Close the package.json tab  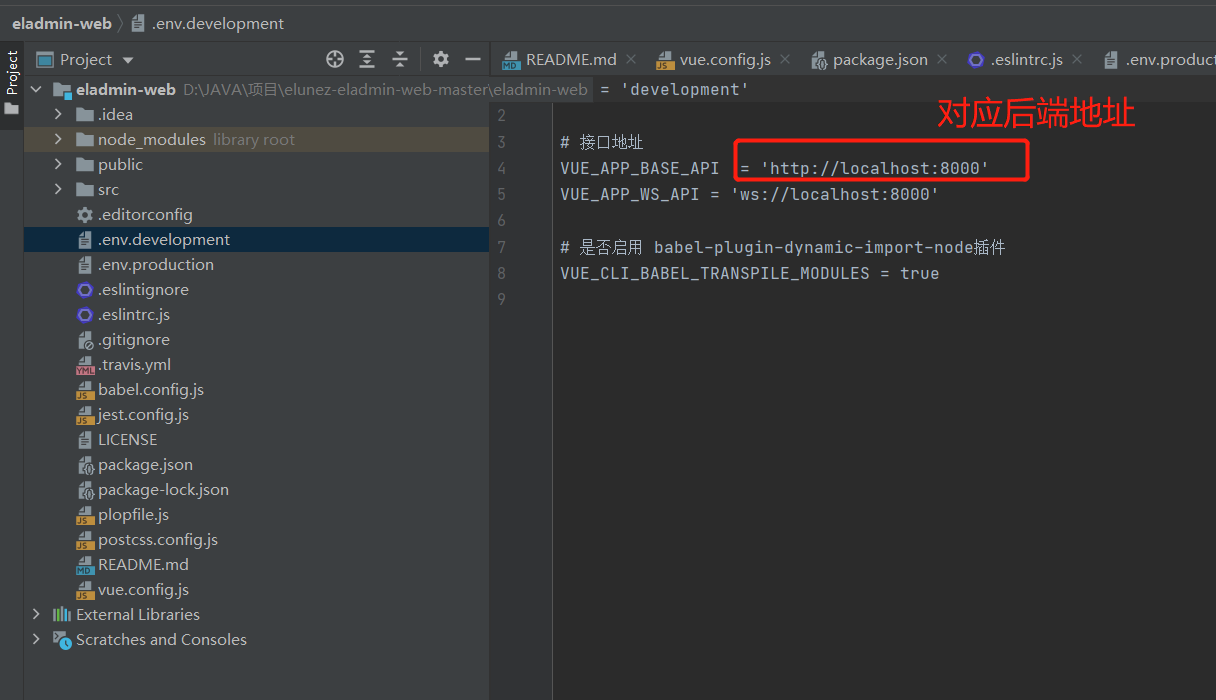point(942,60)
